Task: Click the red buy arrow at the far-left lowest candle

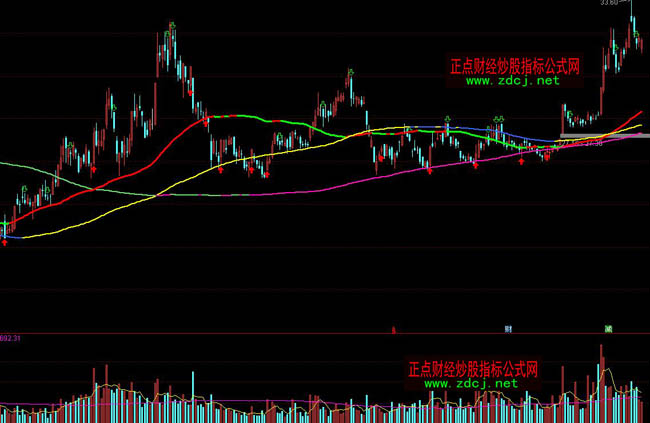Action: pos(6,241)
